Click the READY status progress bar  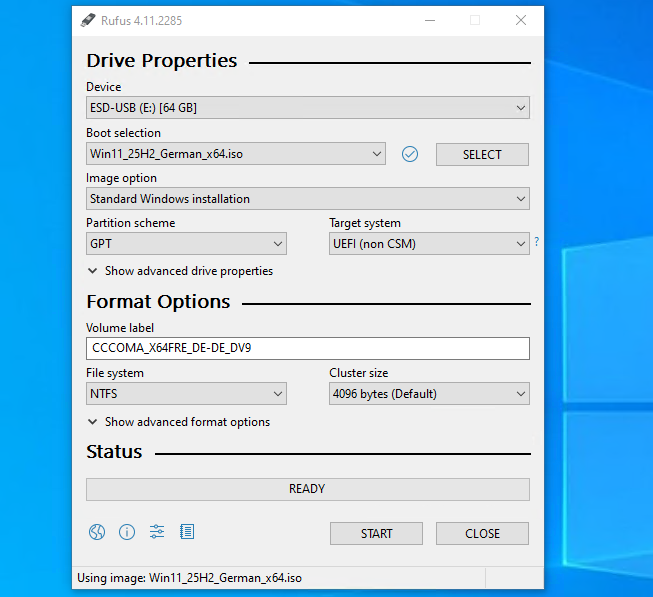click(x=308, y=489)
